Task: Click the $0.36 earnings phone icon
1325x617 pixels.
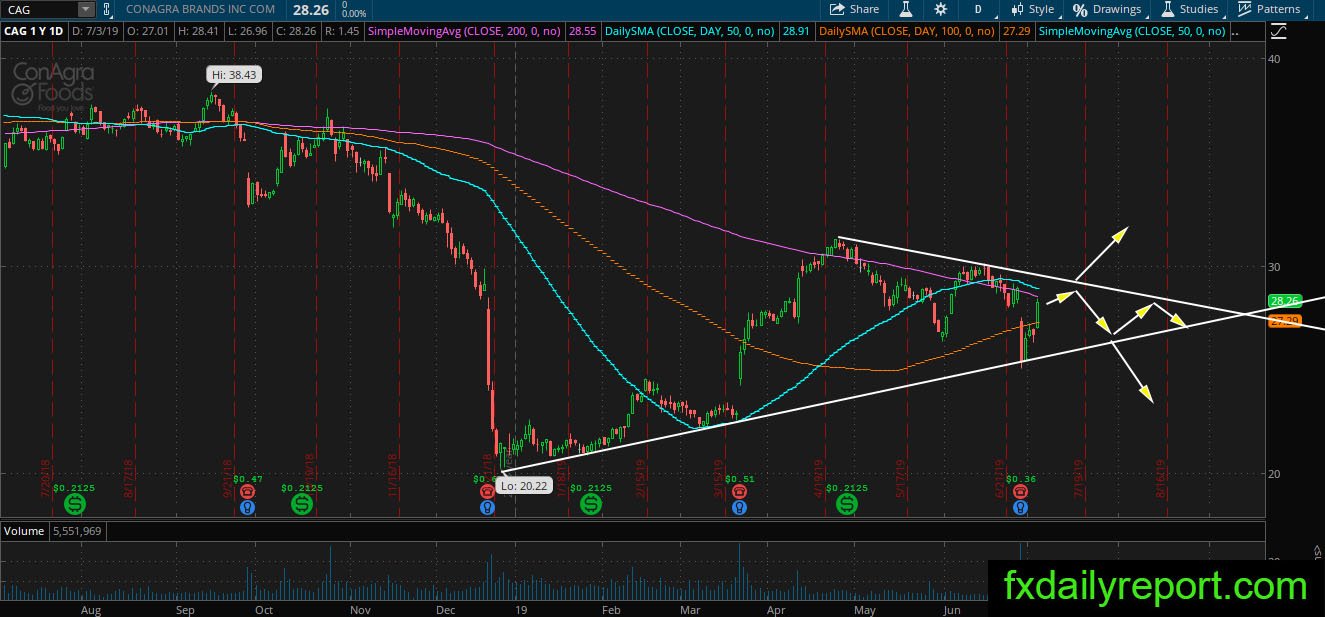Action: 1021,492
